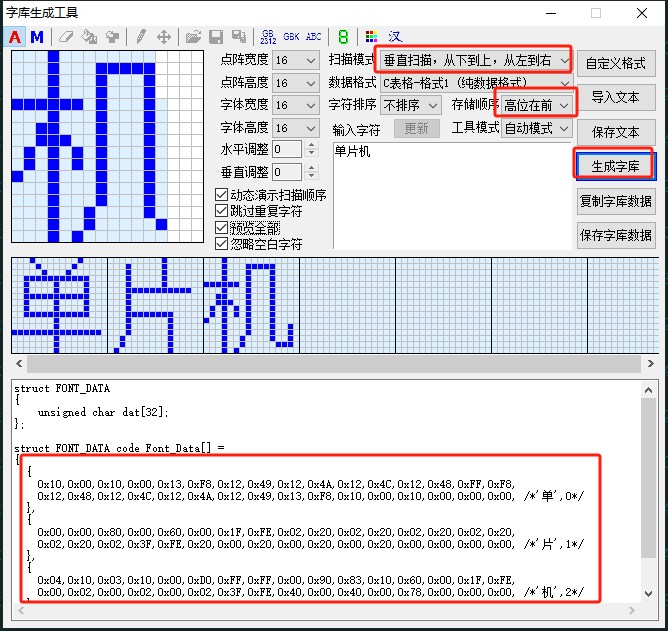
Task: Select the 单 glyph preview thumbnail
Action: coord(60,305)
